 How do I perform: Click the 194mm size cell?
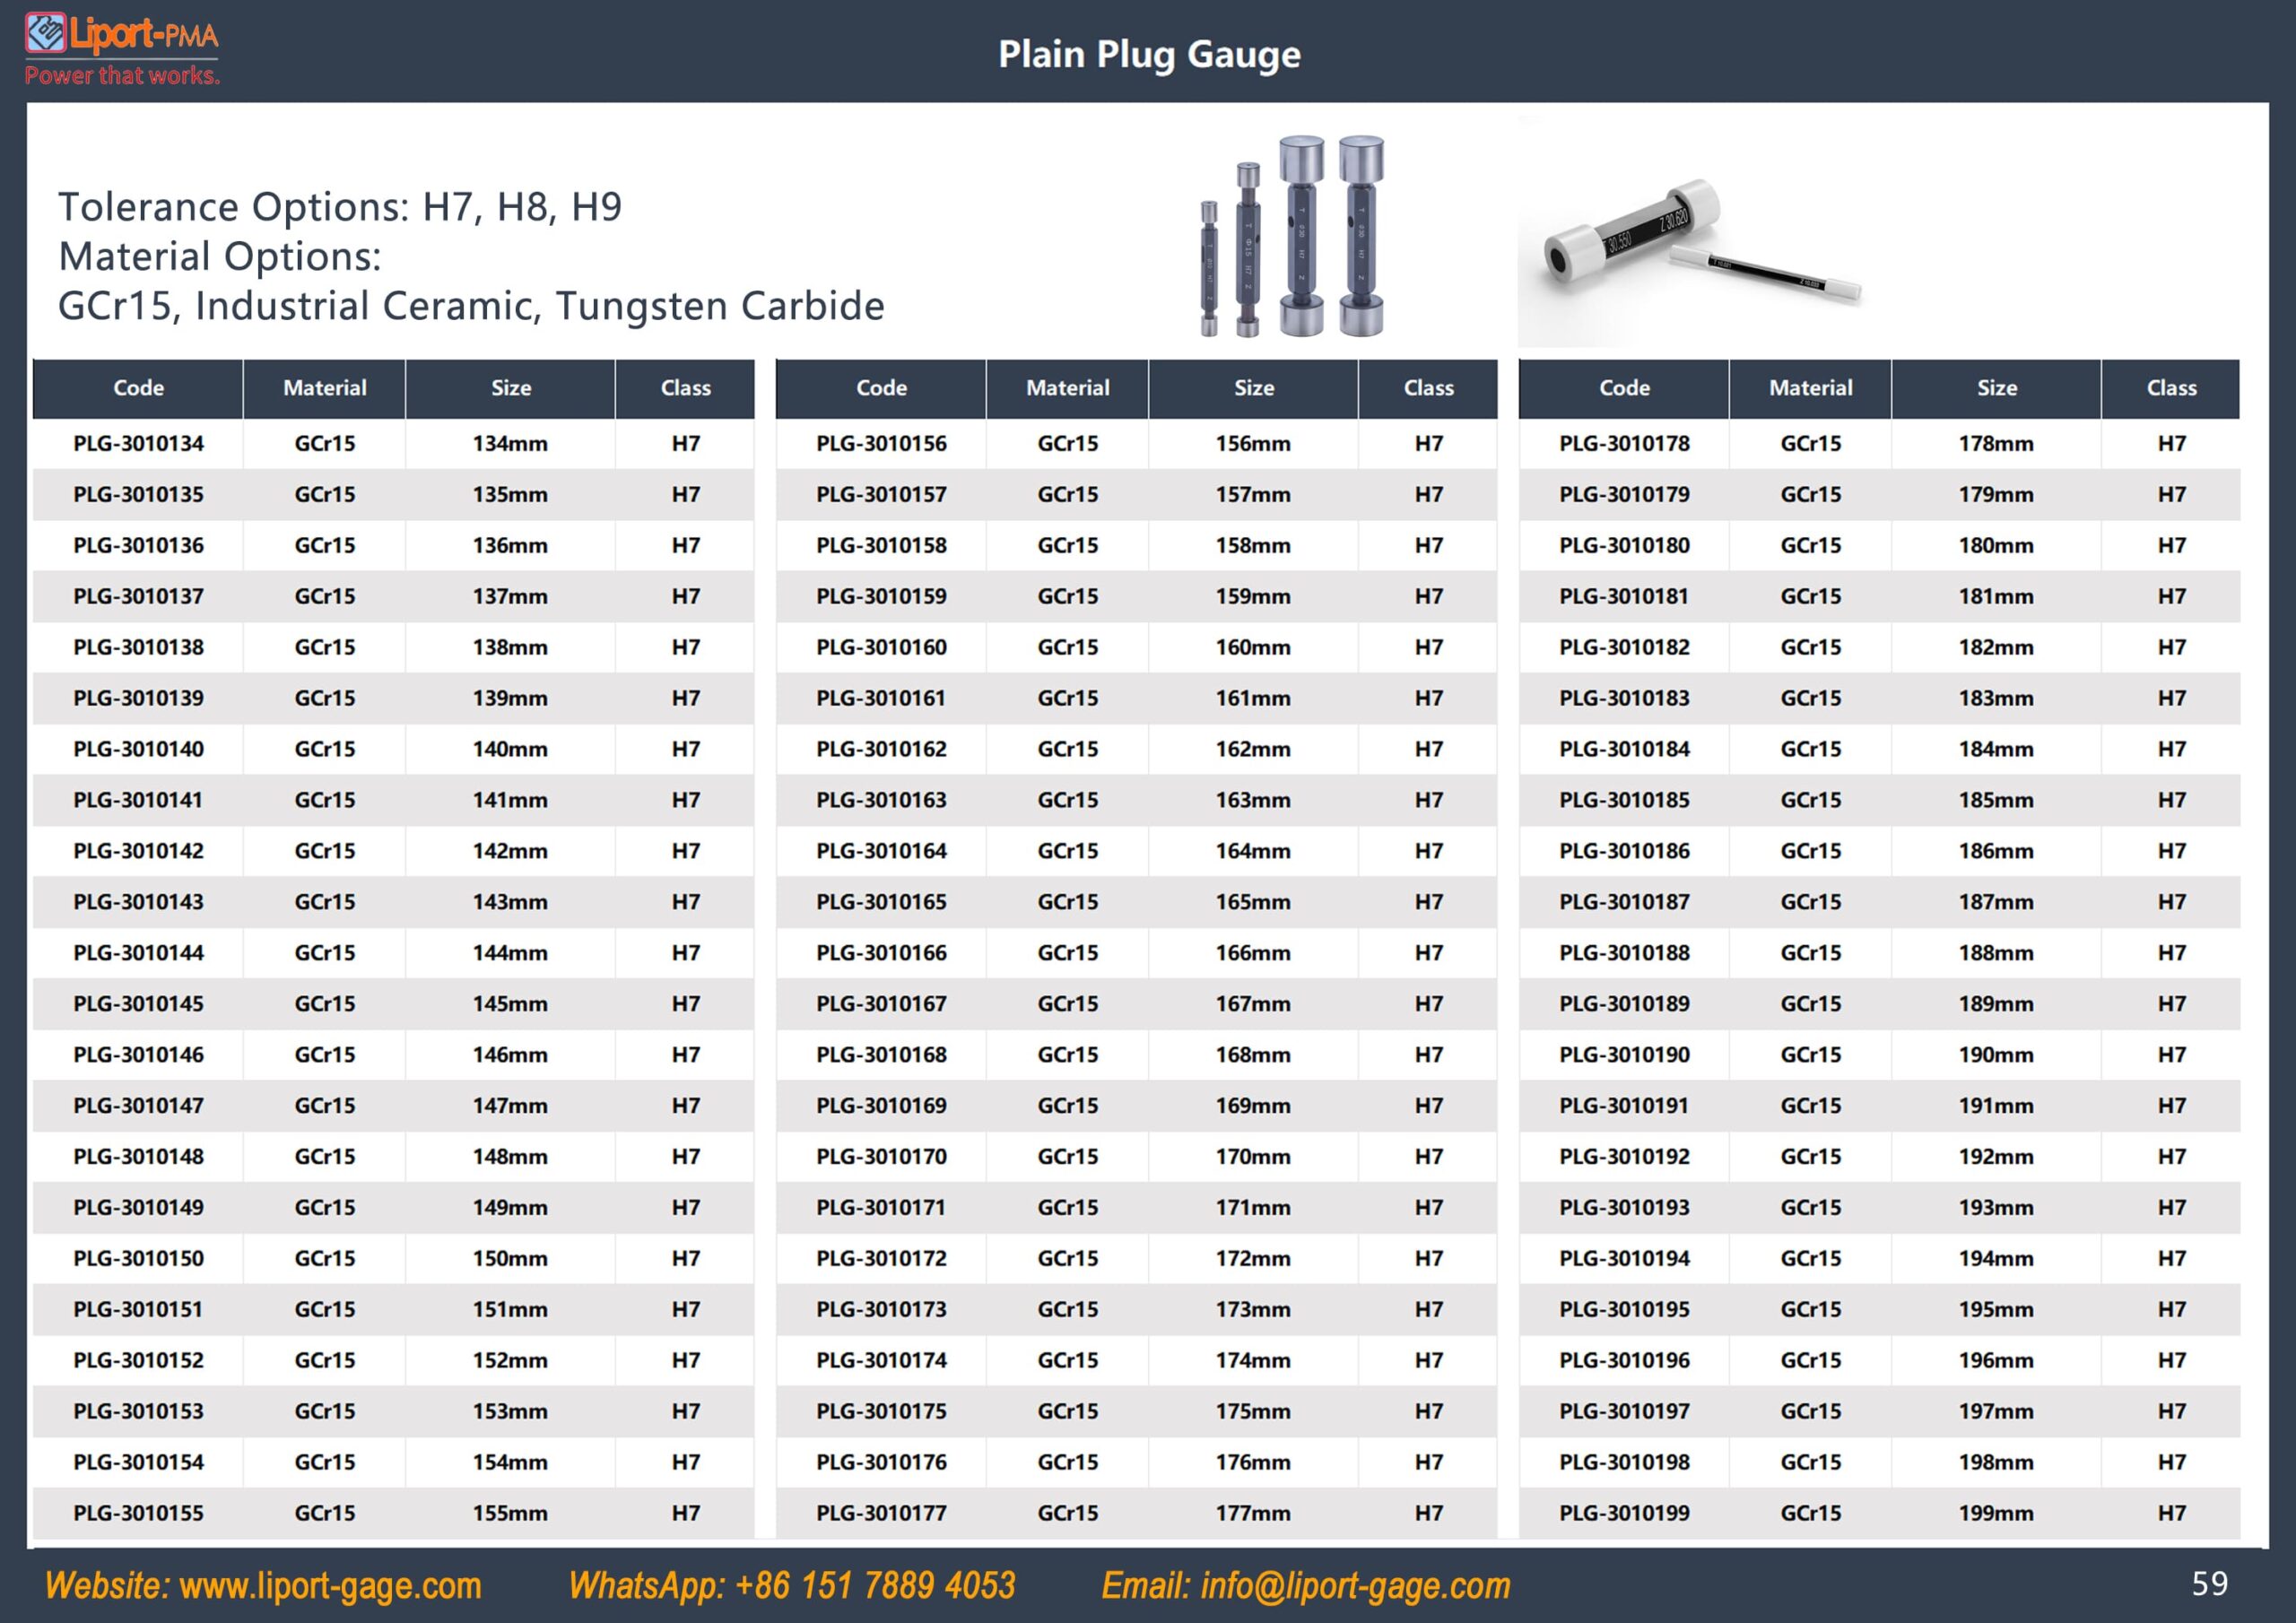[1996, 1259]
